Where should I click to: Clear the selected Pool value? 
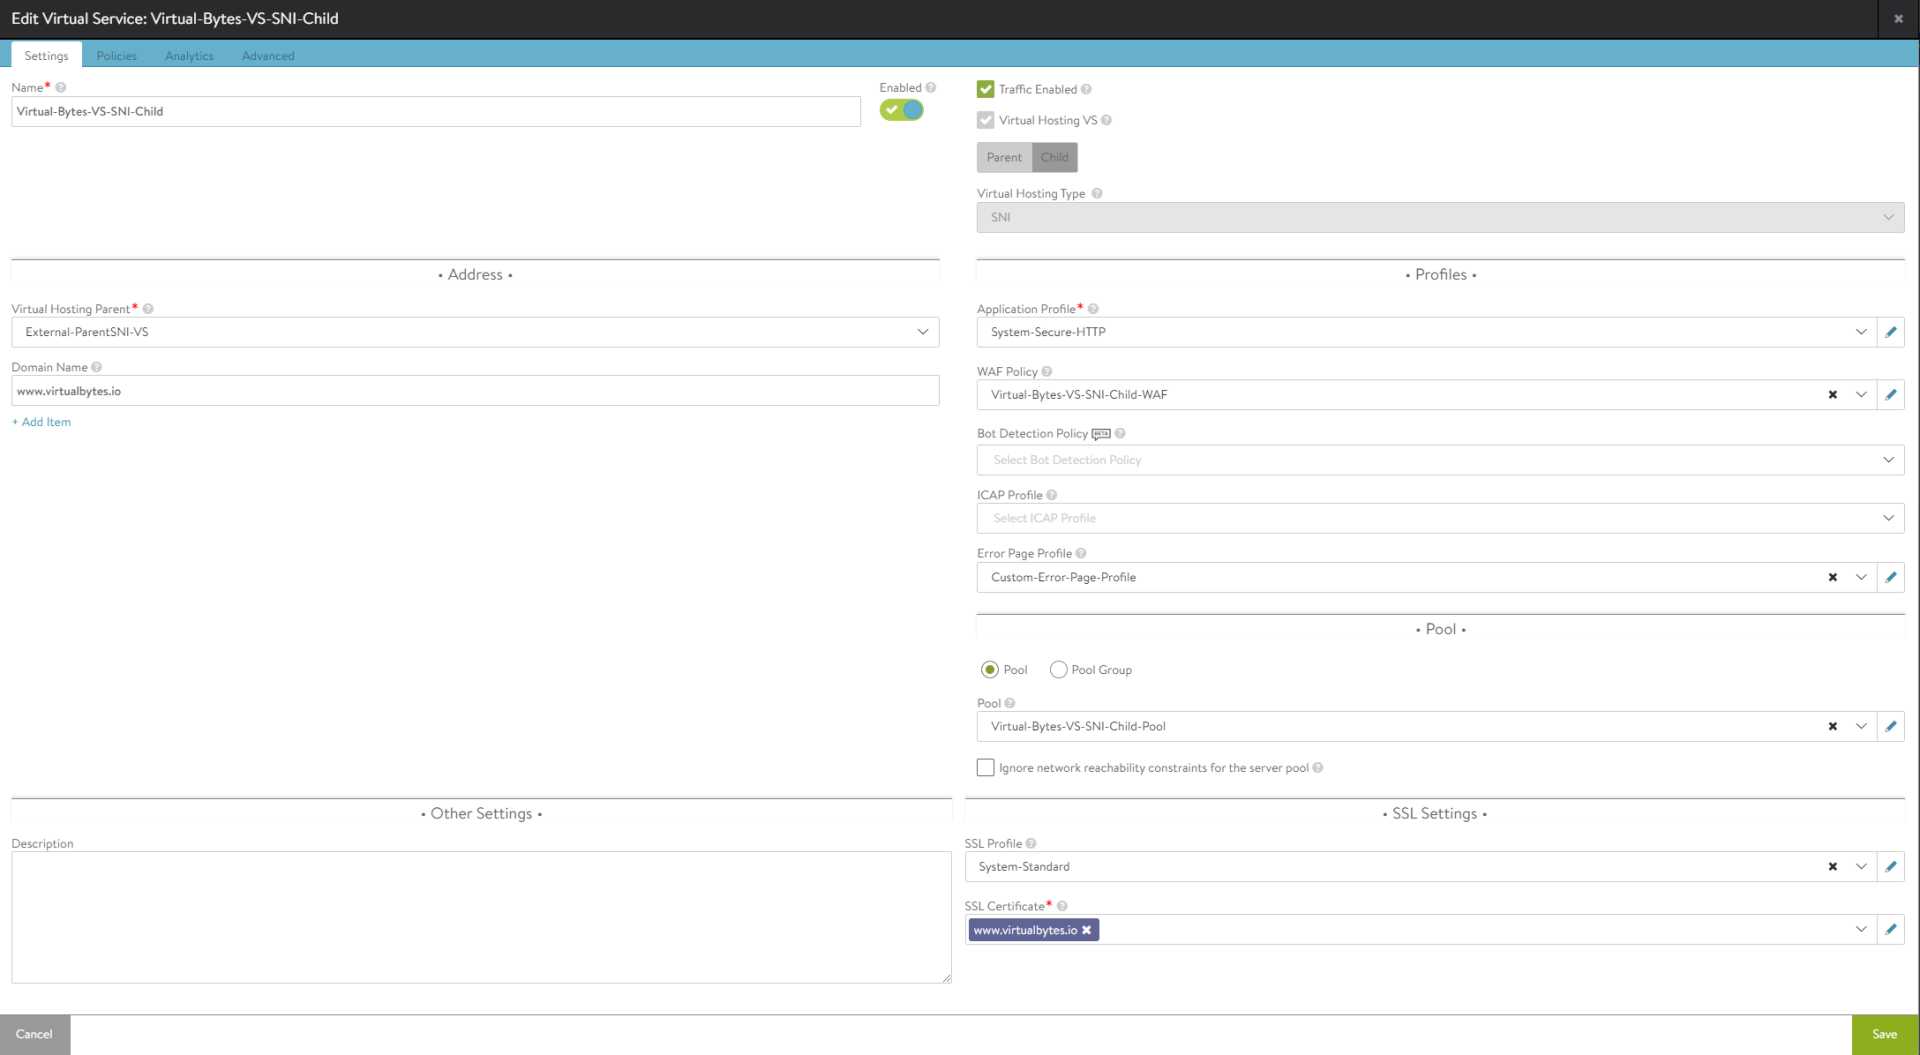[1832, 727]
